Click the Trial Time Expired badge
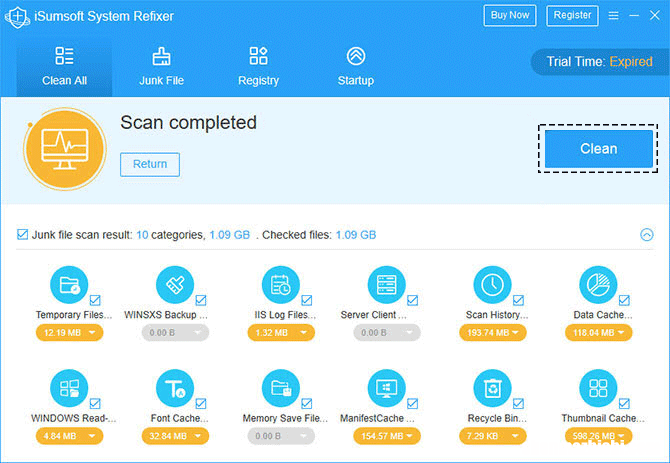The height and width of the screenshot is (463, 670). 599,62
